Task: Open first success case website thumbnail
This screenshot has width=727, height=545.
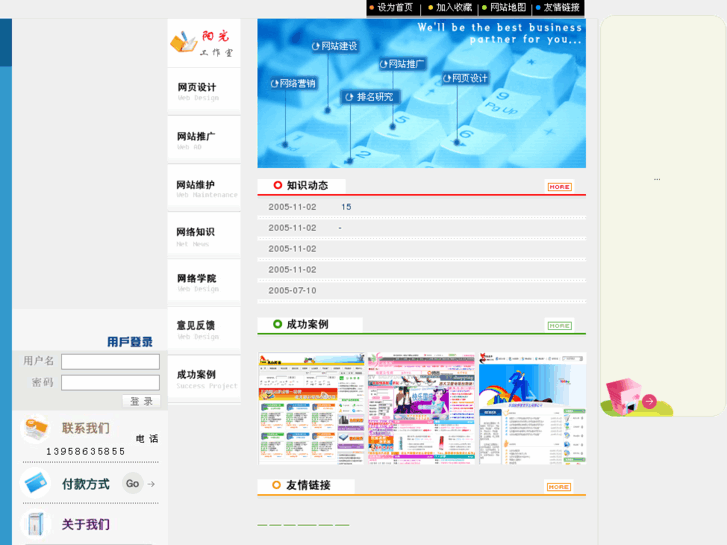Action: 312,409
